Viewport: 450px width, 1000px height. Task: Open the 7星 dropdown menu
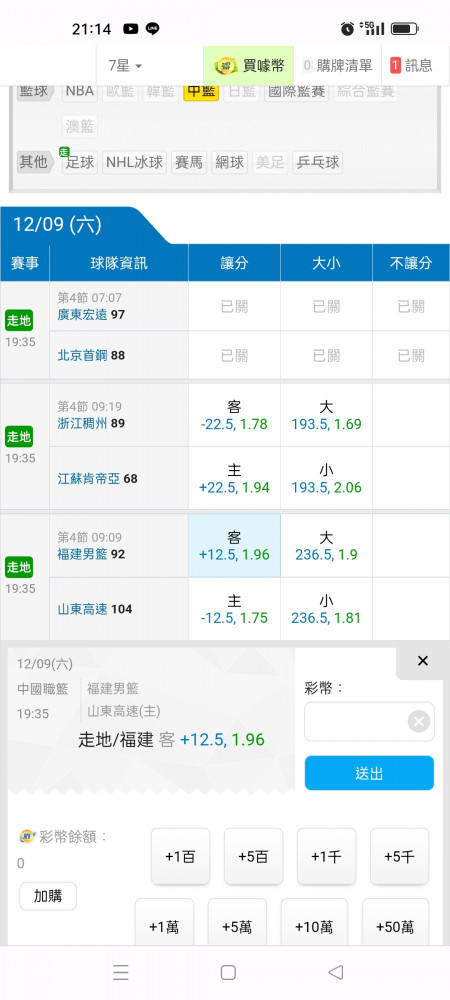pos(125,65)
